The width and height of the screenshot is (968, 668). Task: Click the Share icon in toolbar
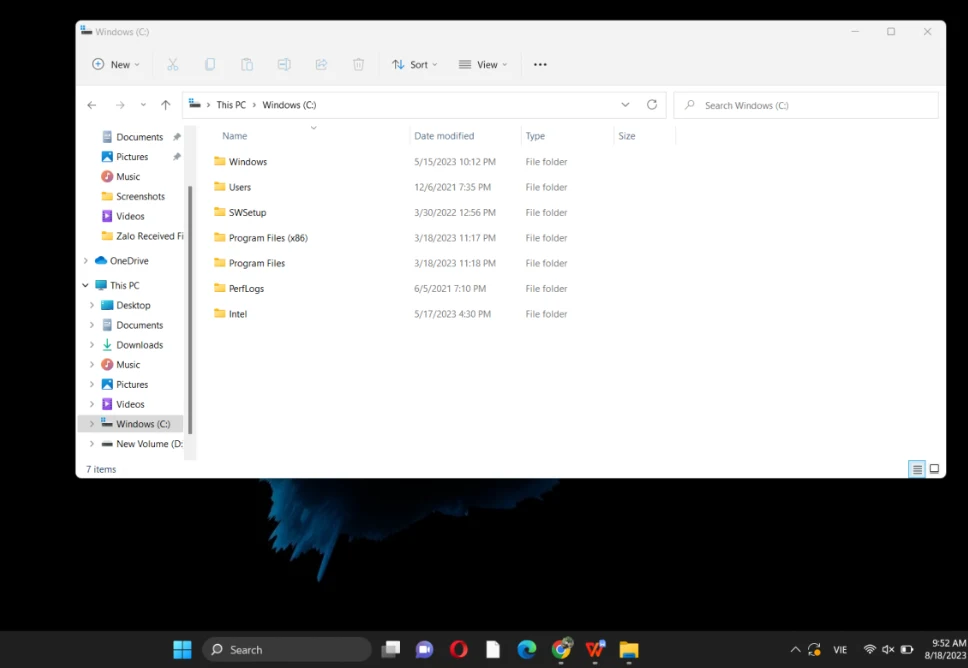pyautogui.click(x=321, y=64)
